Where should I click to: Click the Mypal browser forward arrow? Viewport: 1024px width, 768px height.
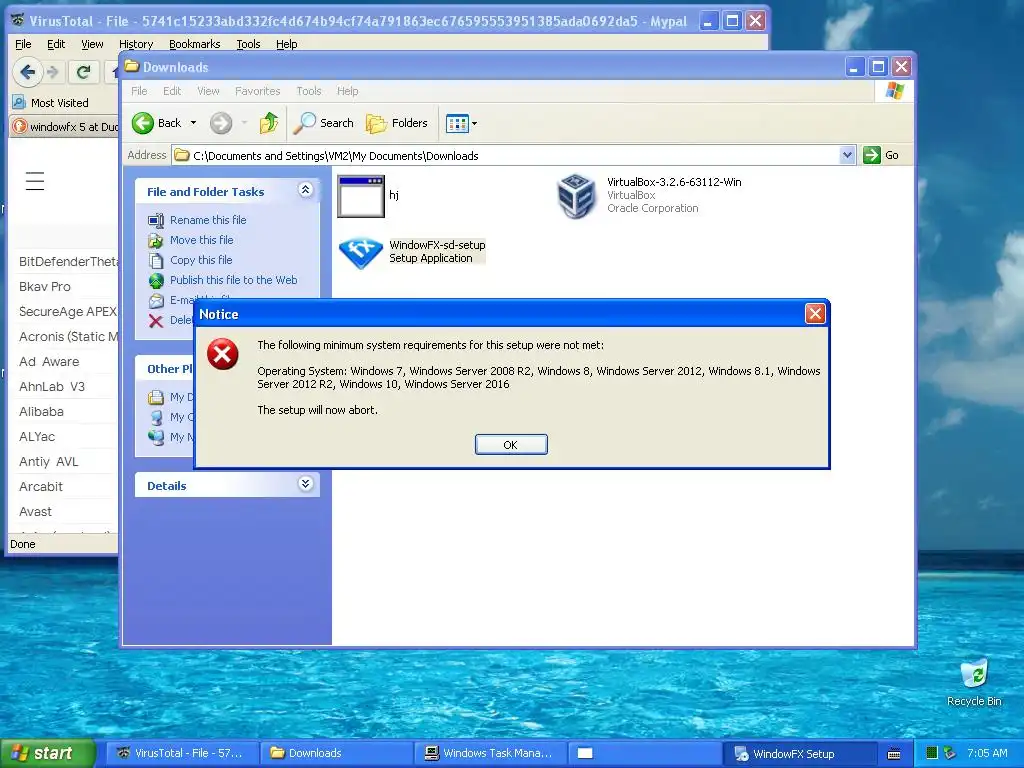coord(53,72)
